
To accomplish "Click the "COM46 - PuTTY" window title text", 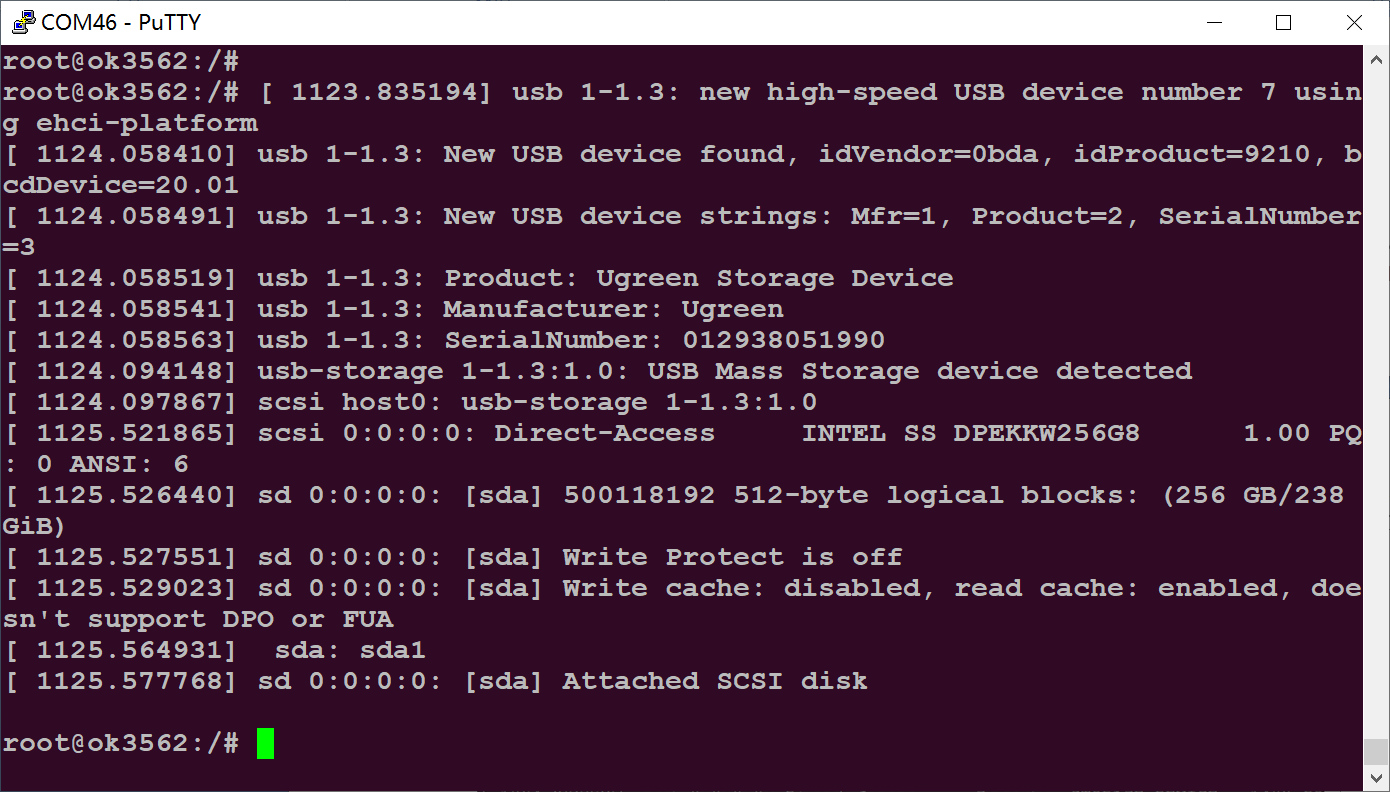I will pyautogui.click(x=118, y=22).
